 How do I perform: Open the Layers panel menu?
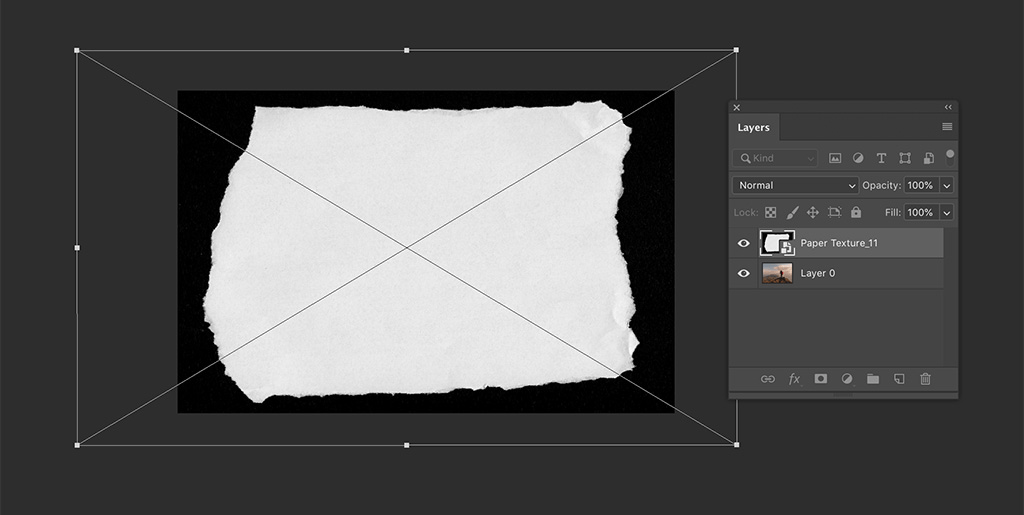947,127
